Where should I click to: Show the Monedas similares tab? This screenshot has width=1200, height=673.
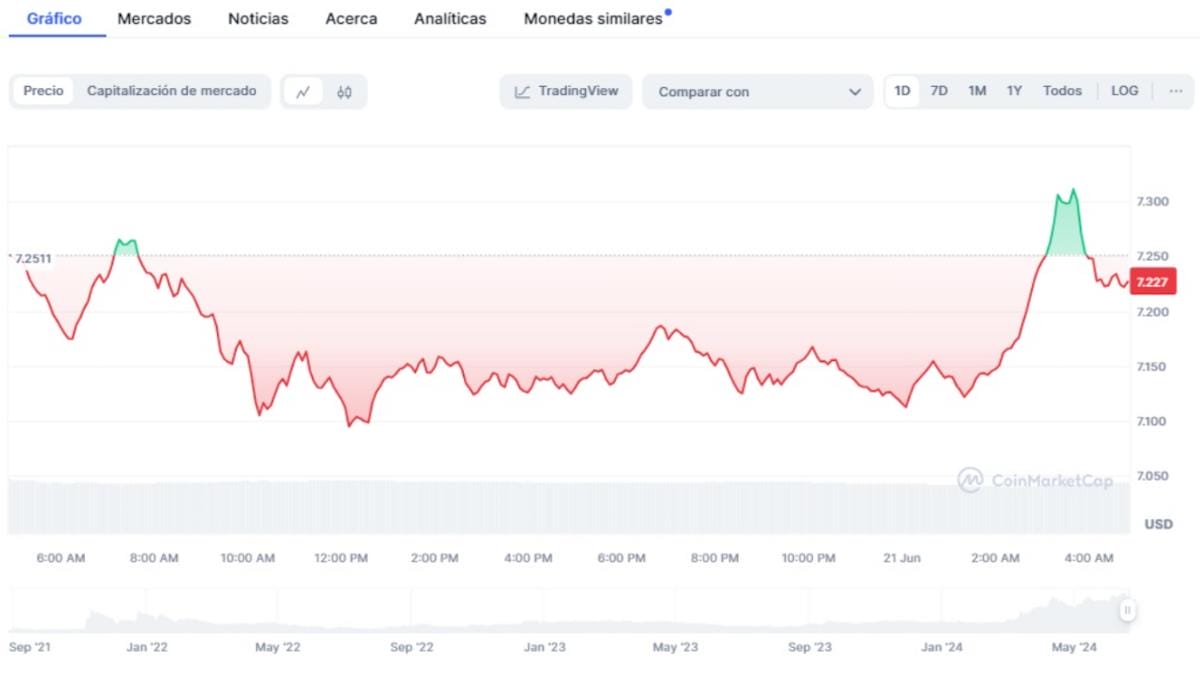[593, 19]
